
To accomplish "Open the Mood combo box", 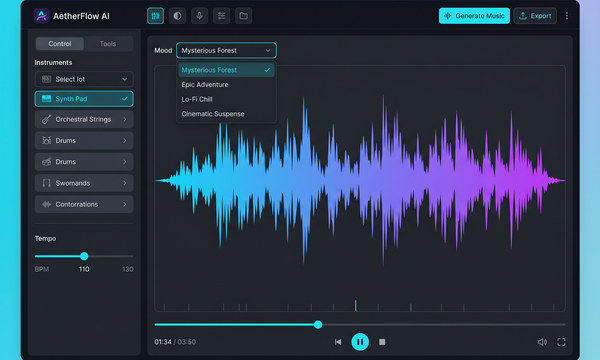I will (226, 50).
